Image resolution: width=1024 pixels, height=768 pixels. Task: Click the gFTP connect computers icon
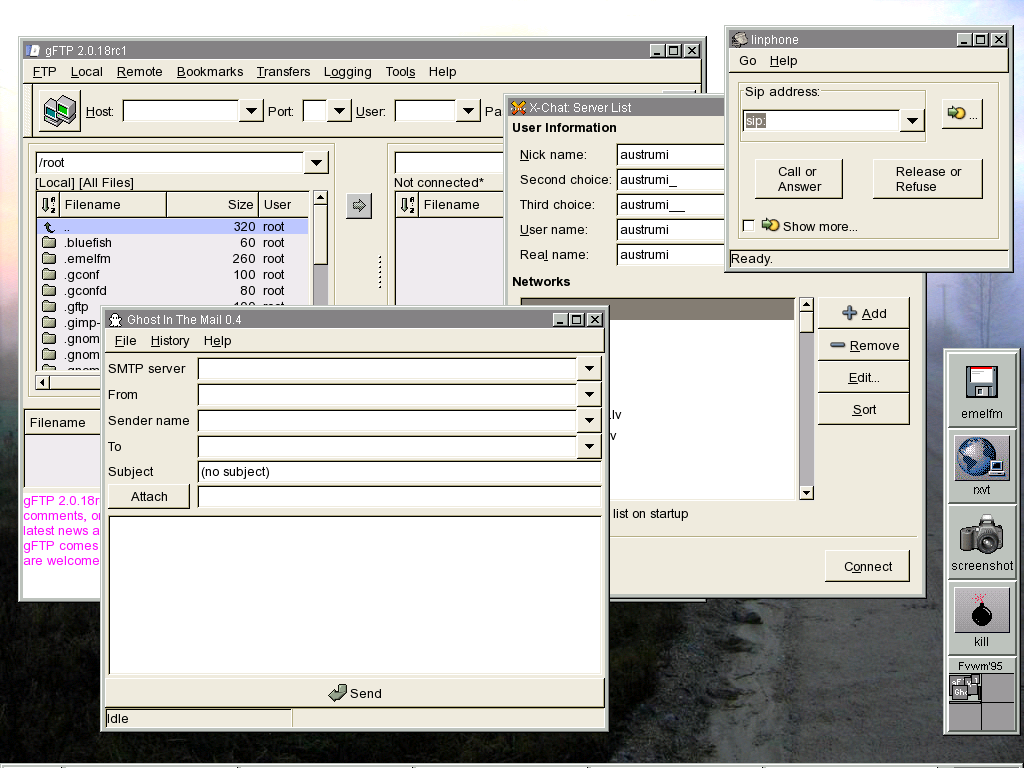59,110
